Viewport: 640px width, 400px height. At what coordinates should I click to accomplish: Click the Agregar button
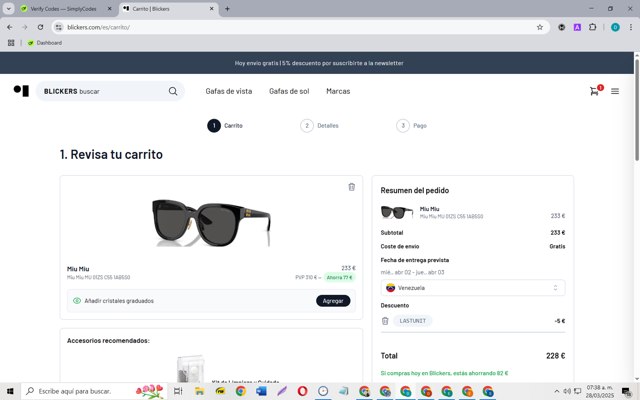(x=333, y=301)
